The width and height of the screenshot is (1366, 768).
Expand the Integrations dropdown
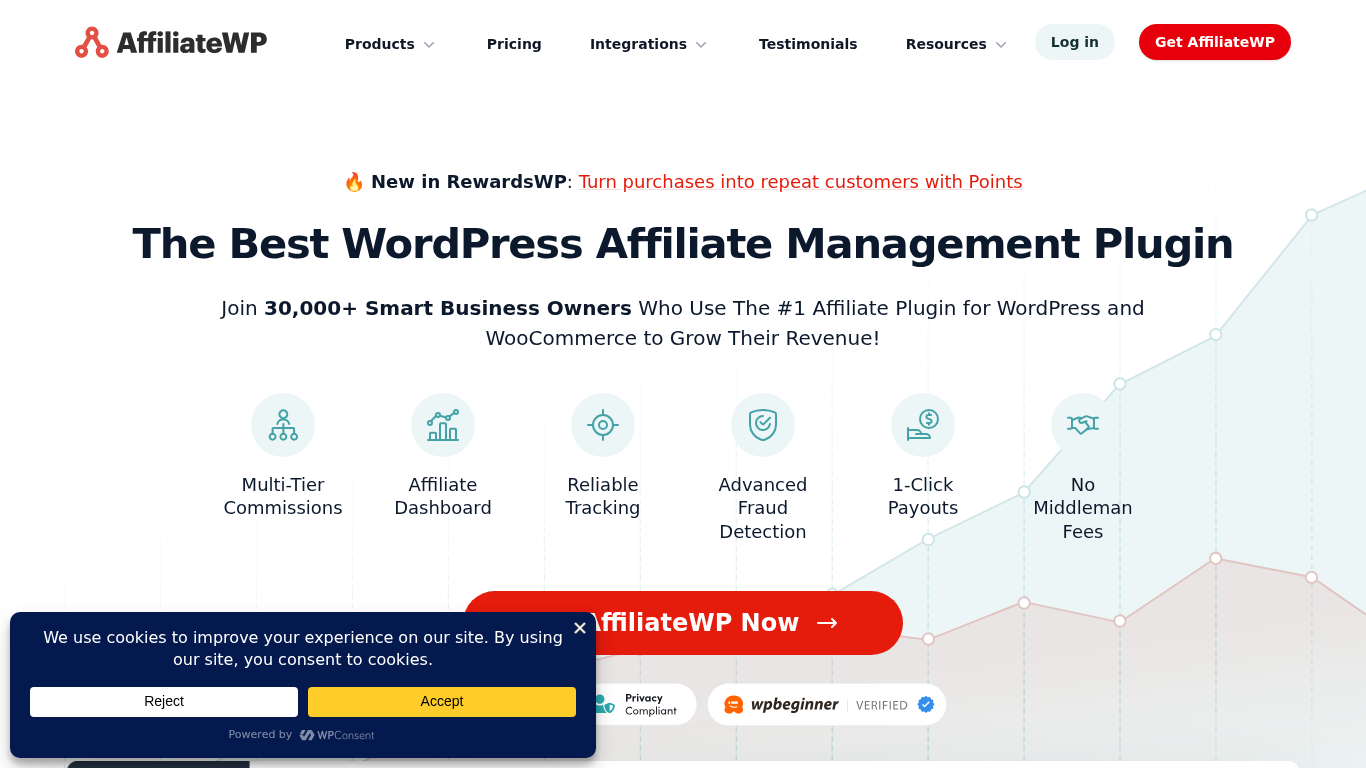coord(648,44)
